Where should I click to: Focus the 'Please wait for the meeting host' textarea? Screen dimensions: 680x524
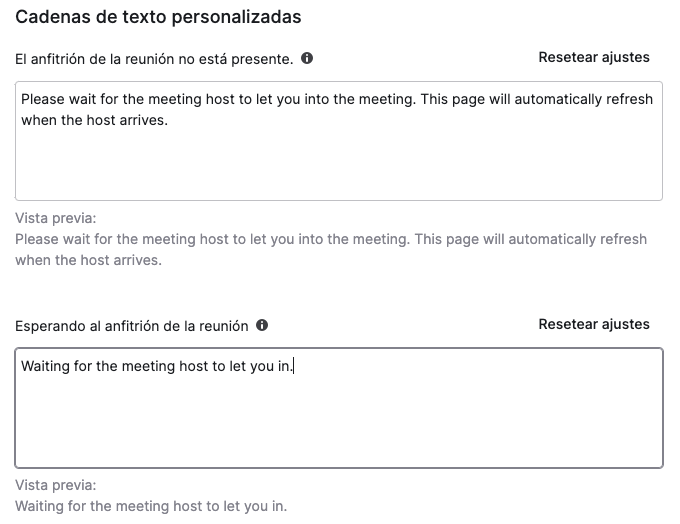coord(339,141)
